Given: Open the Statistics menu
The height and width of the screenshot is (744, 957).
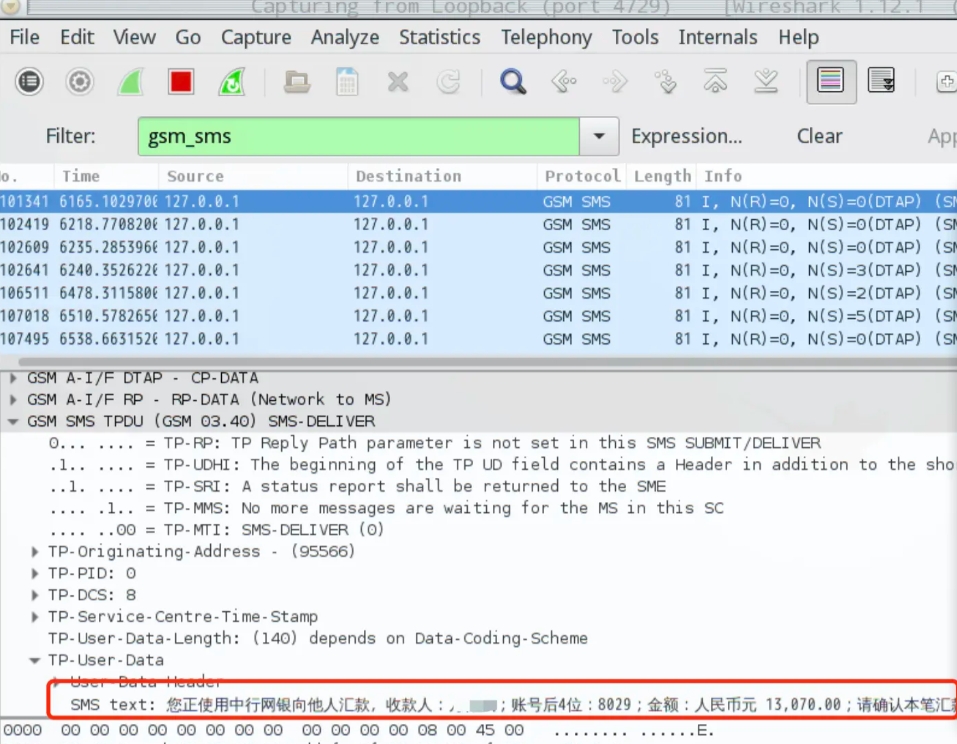Looking at the screenshot, I should point(439,37).
